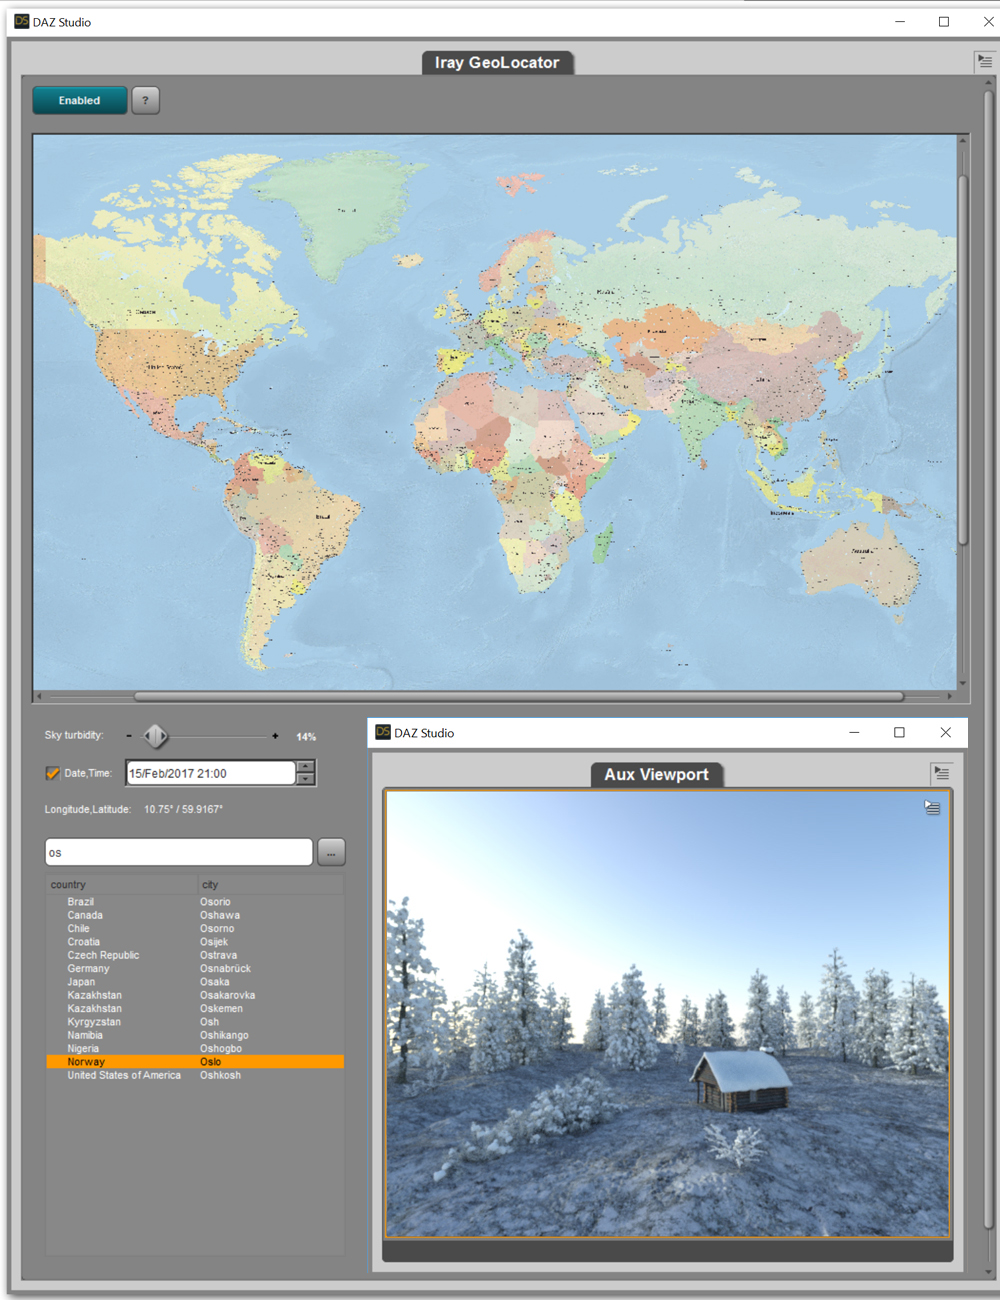Select the United States of America / Oshkosh row
1000x1300 pixels.
195,1075
